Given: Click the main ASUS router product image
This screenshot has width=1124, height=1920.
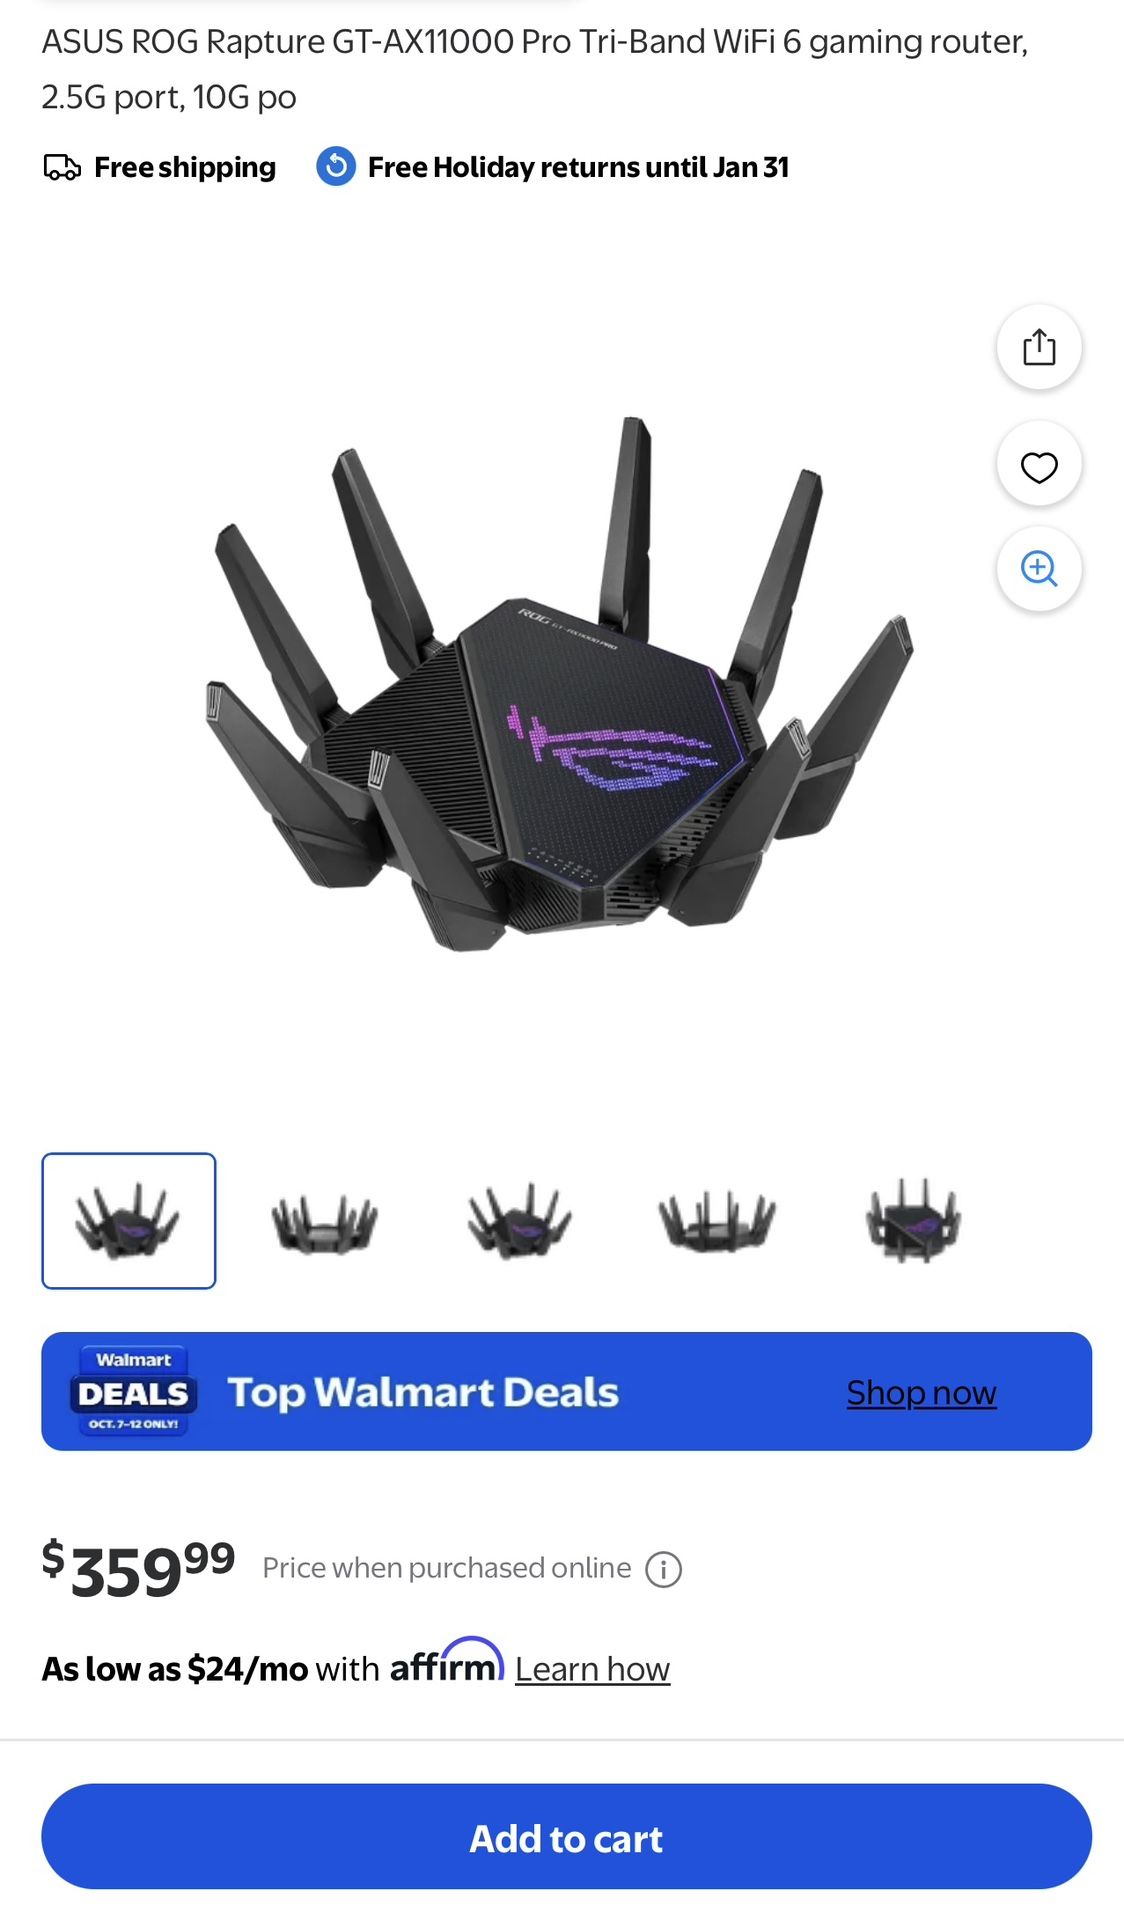Looking at the screenshot, I should [x=560, y=685].
